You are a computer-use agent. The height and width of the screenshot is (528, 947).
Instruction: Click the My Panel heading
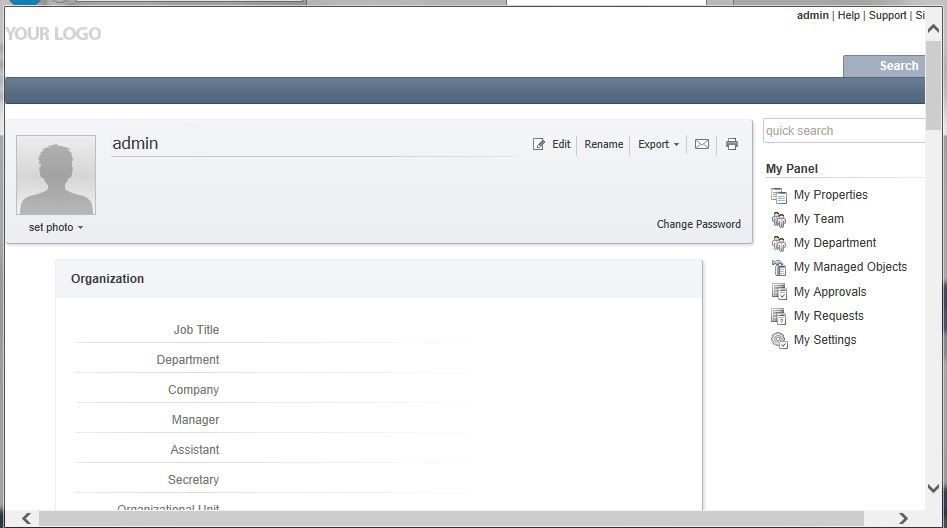coord(792,169)
